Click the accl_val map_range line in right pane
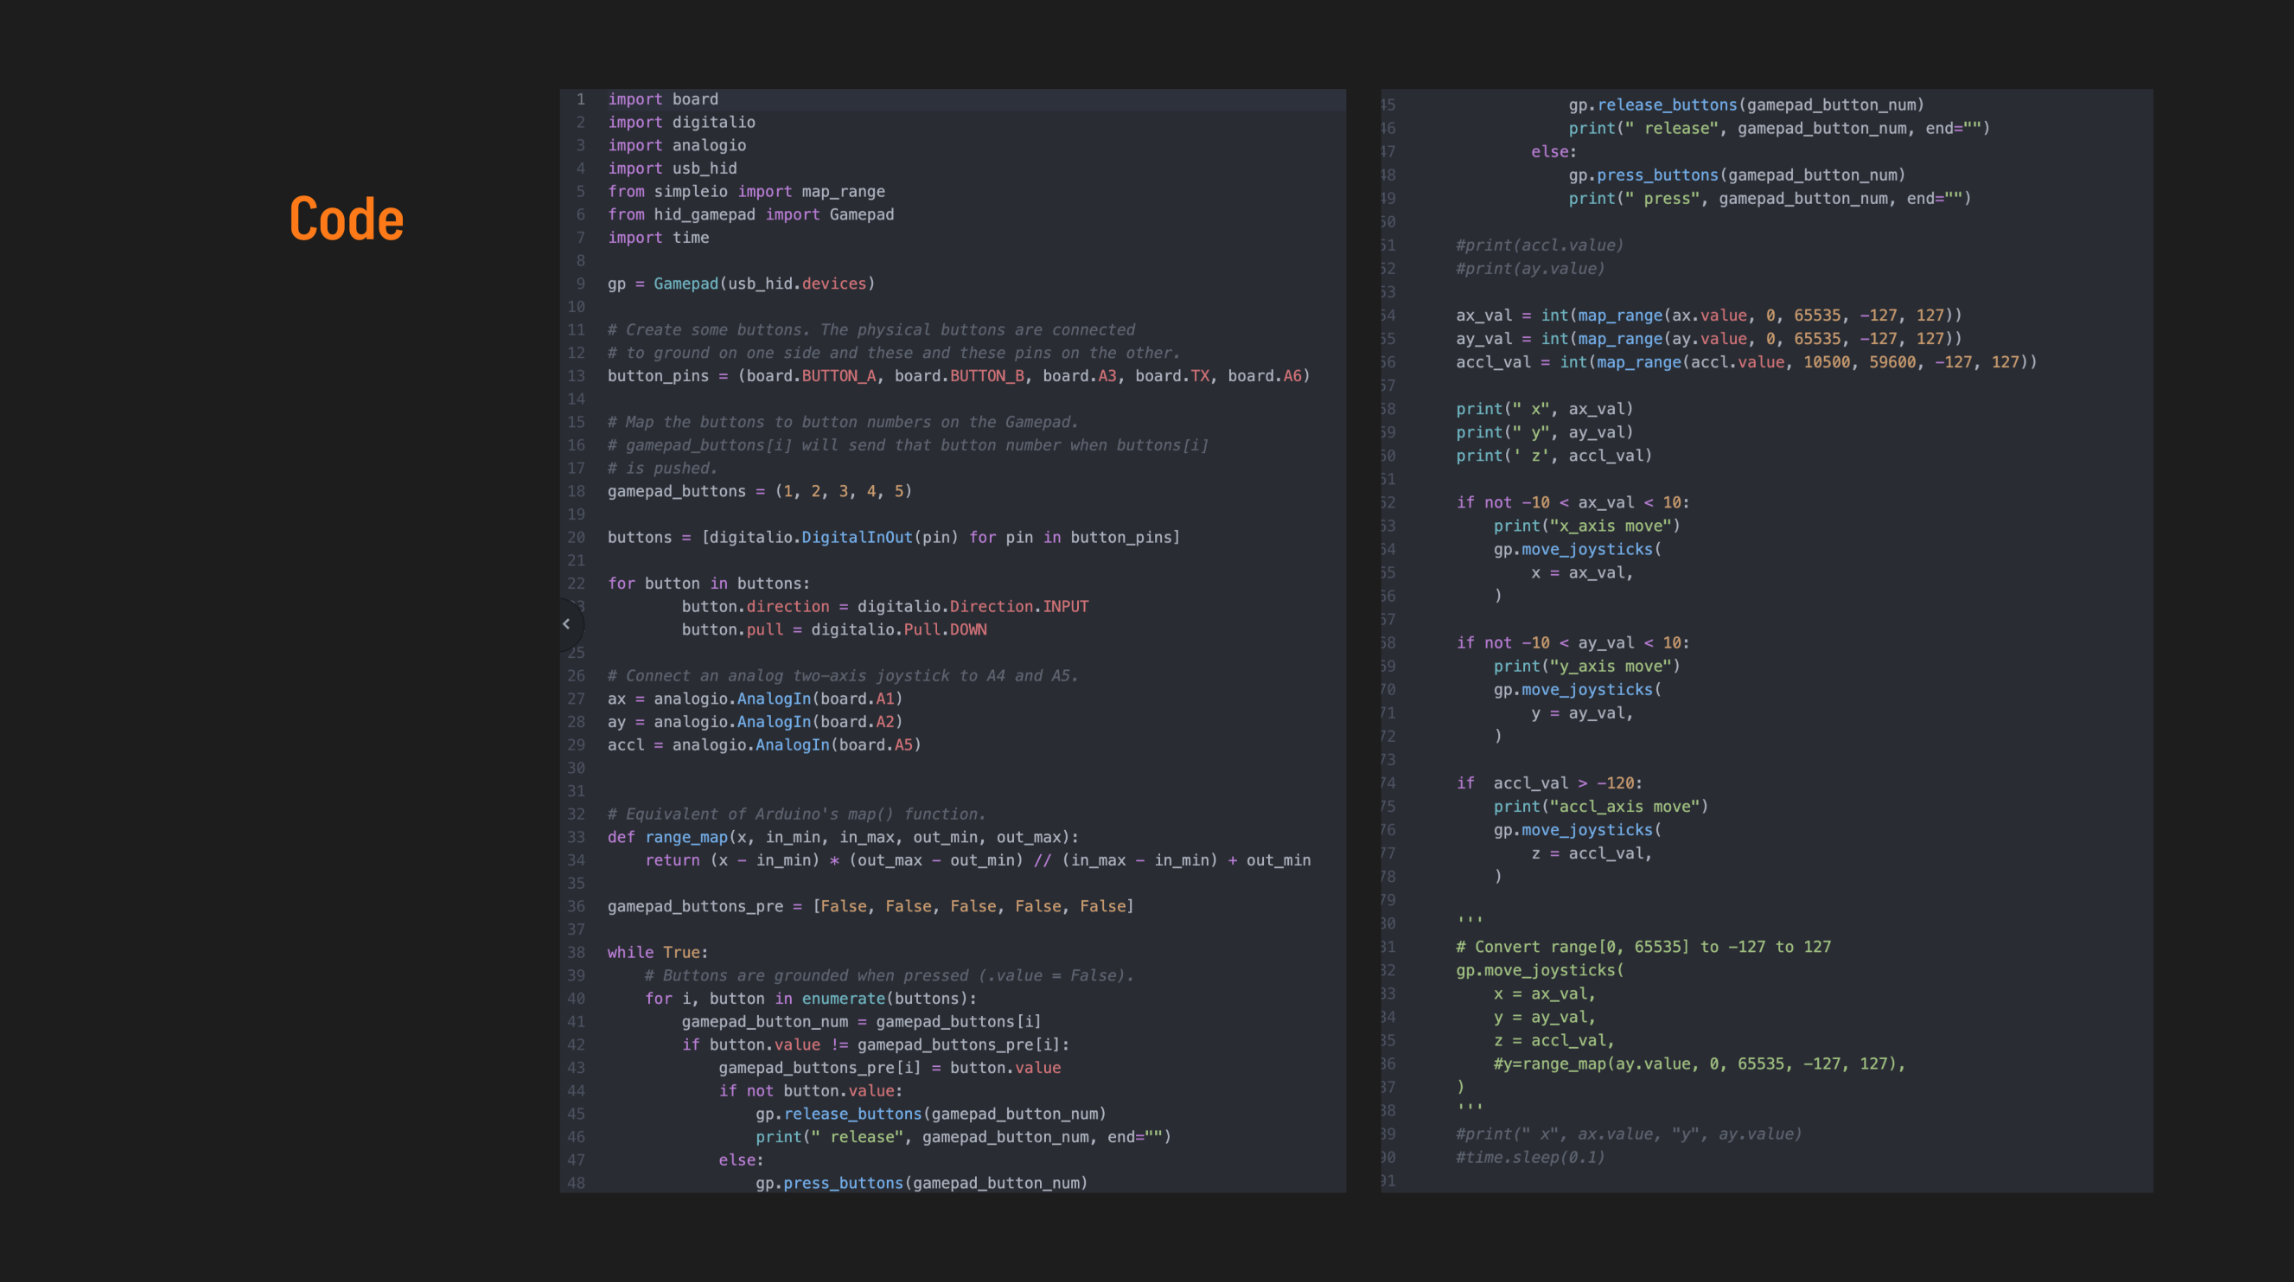Viewport: 2294px width, 1282px height. pyautogui.click(x=1745, y=362)
